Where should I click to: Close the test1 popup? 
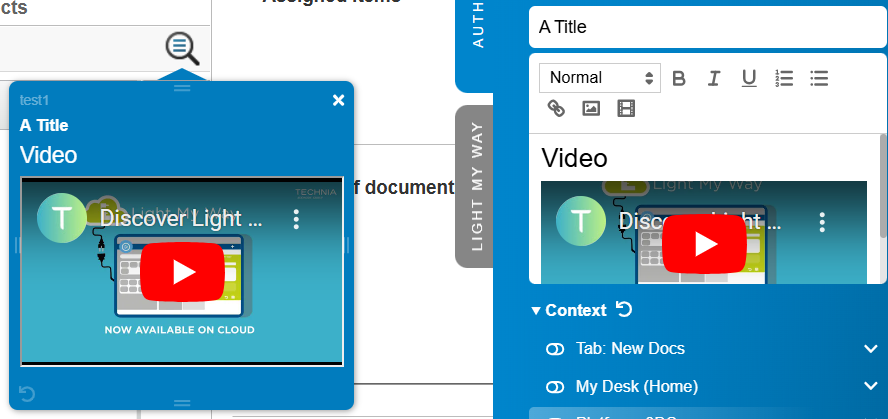pos(339,100)
